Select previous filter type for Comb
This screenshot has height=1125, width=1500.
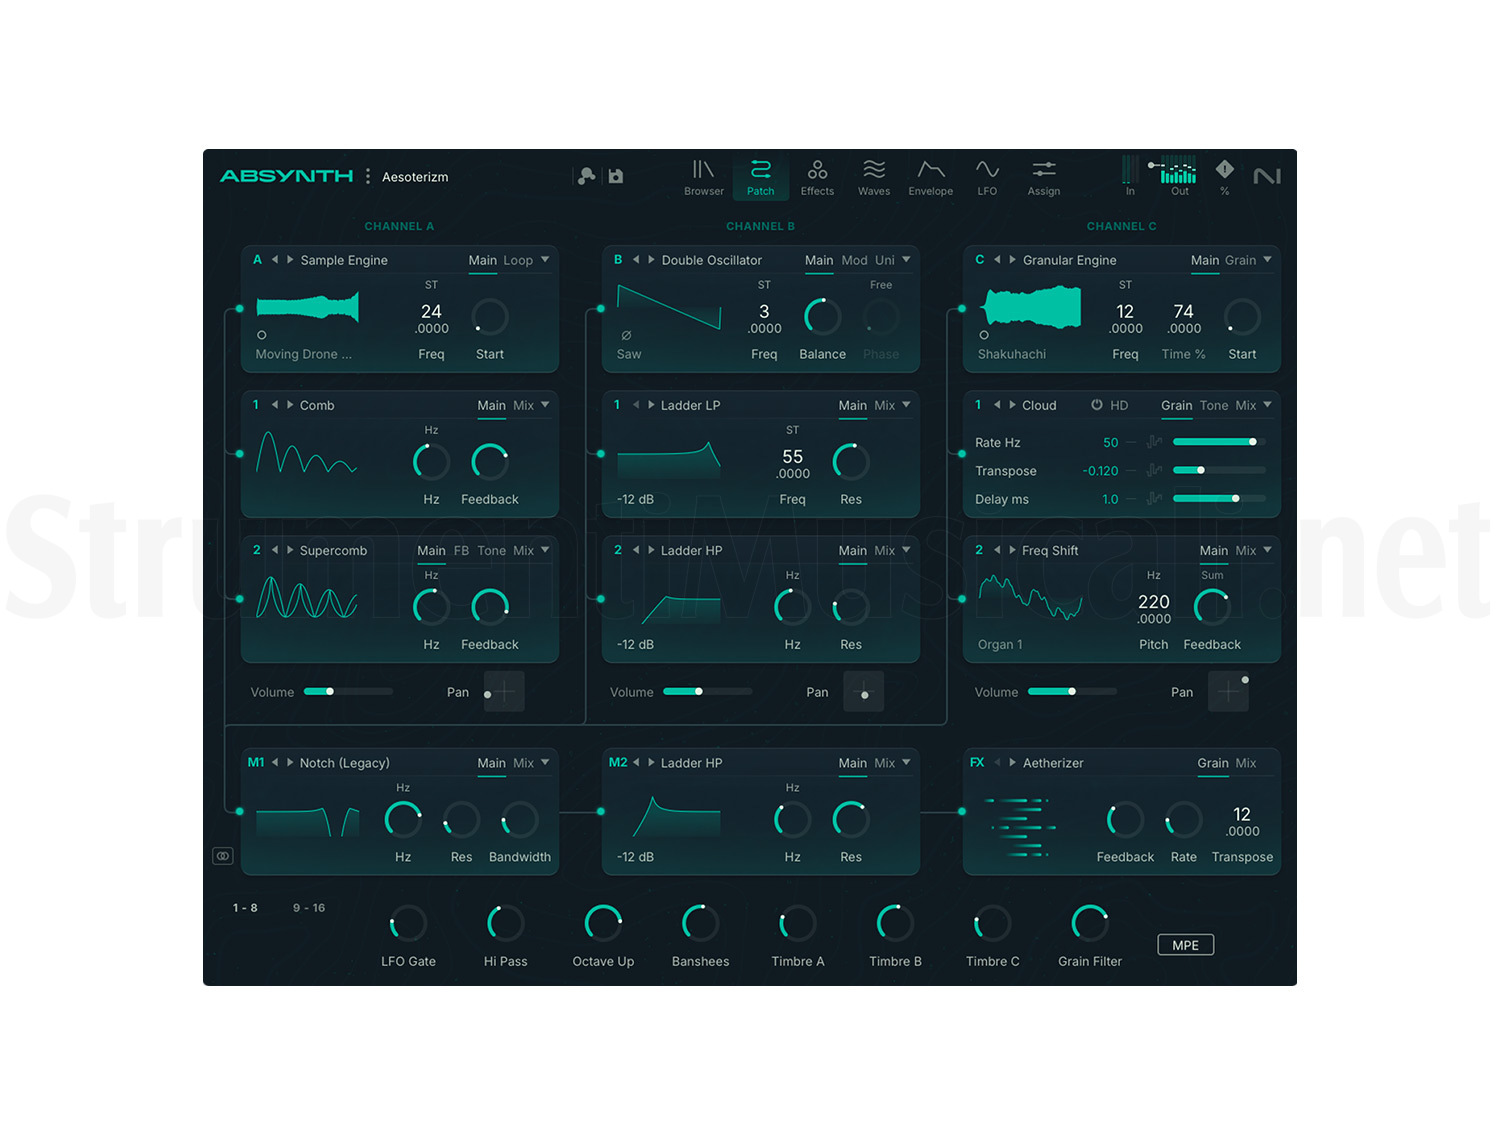click(x=275, y=405)
